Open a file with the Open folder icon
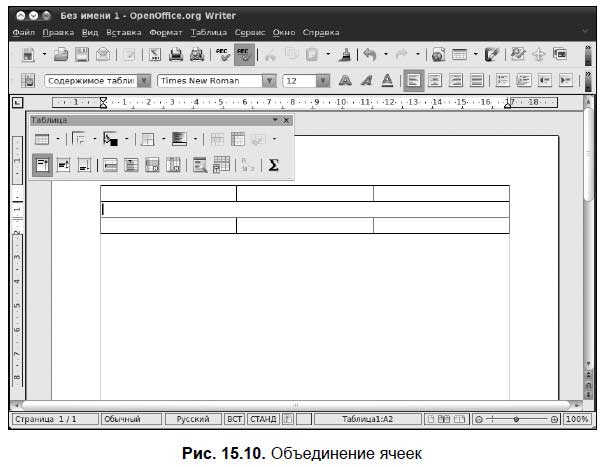Viewport: 605px width, 467px height. coord(61,55)
